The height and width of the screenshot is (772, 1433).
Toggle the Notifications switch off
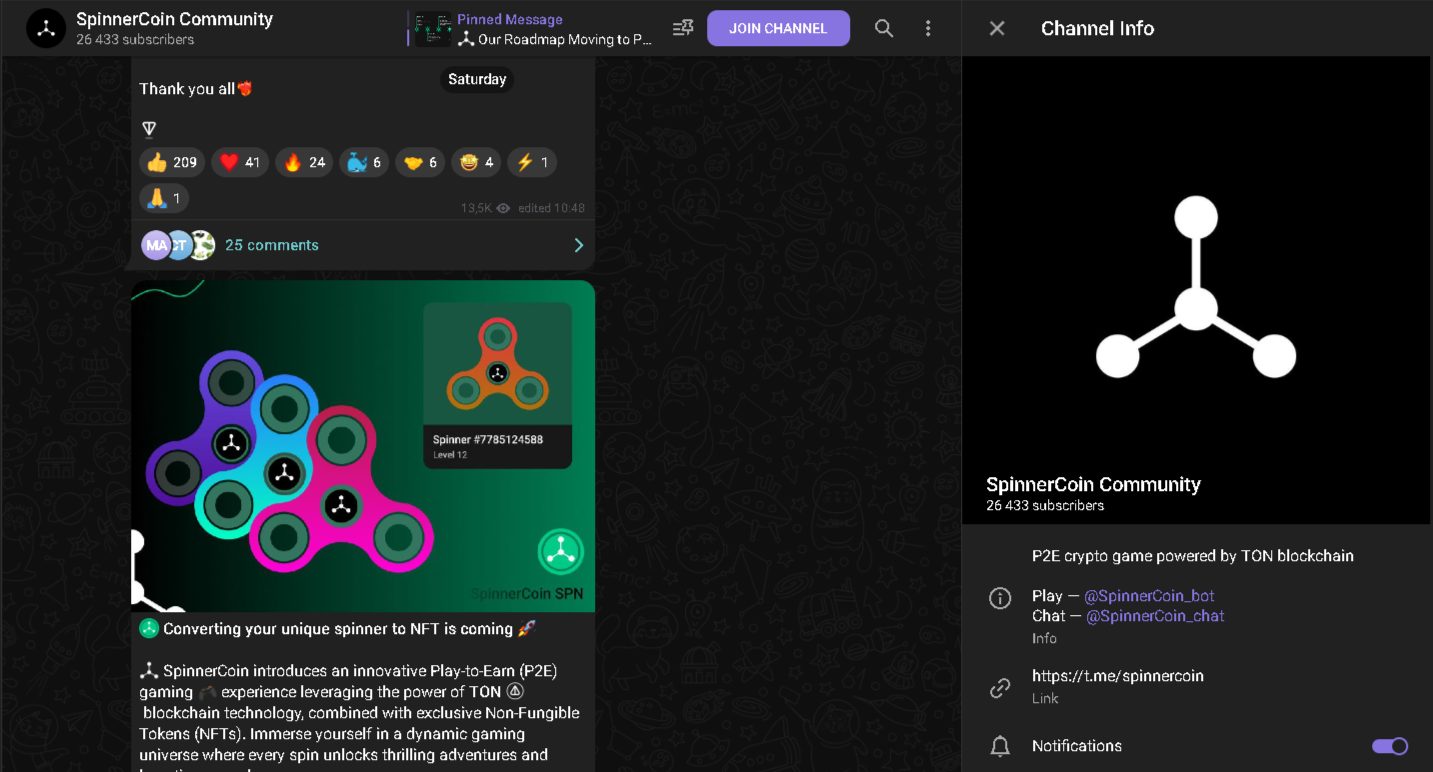click(1390, 746)
